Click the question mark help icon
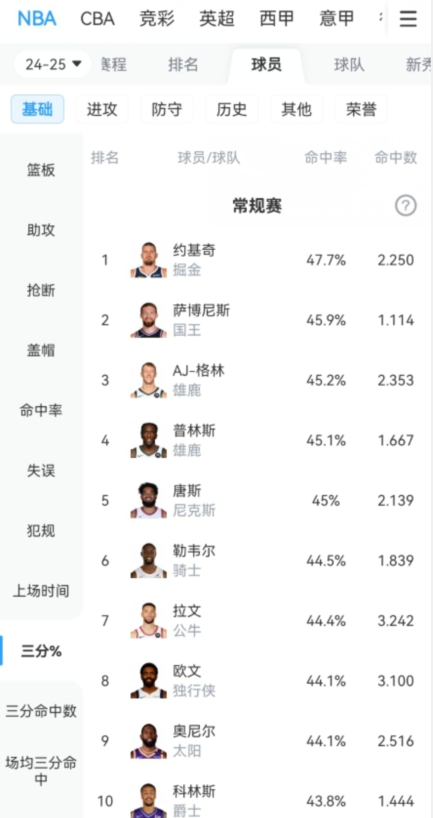The image size is (433, 818). tap(406, 206)
